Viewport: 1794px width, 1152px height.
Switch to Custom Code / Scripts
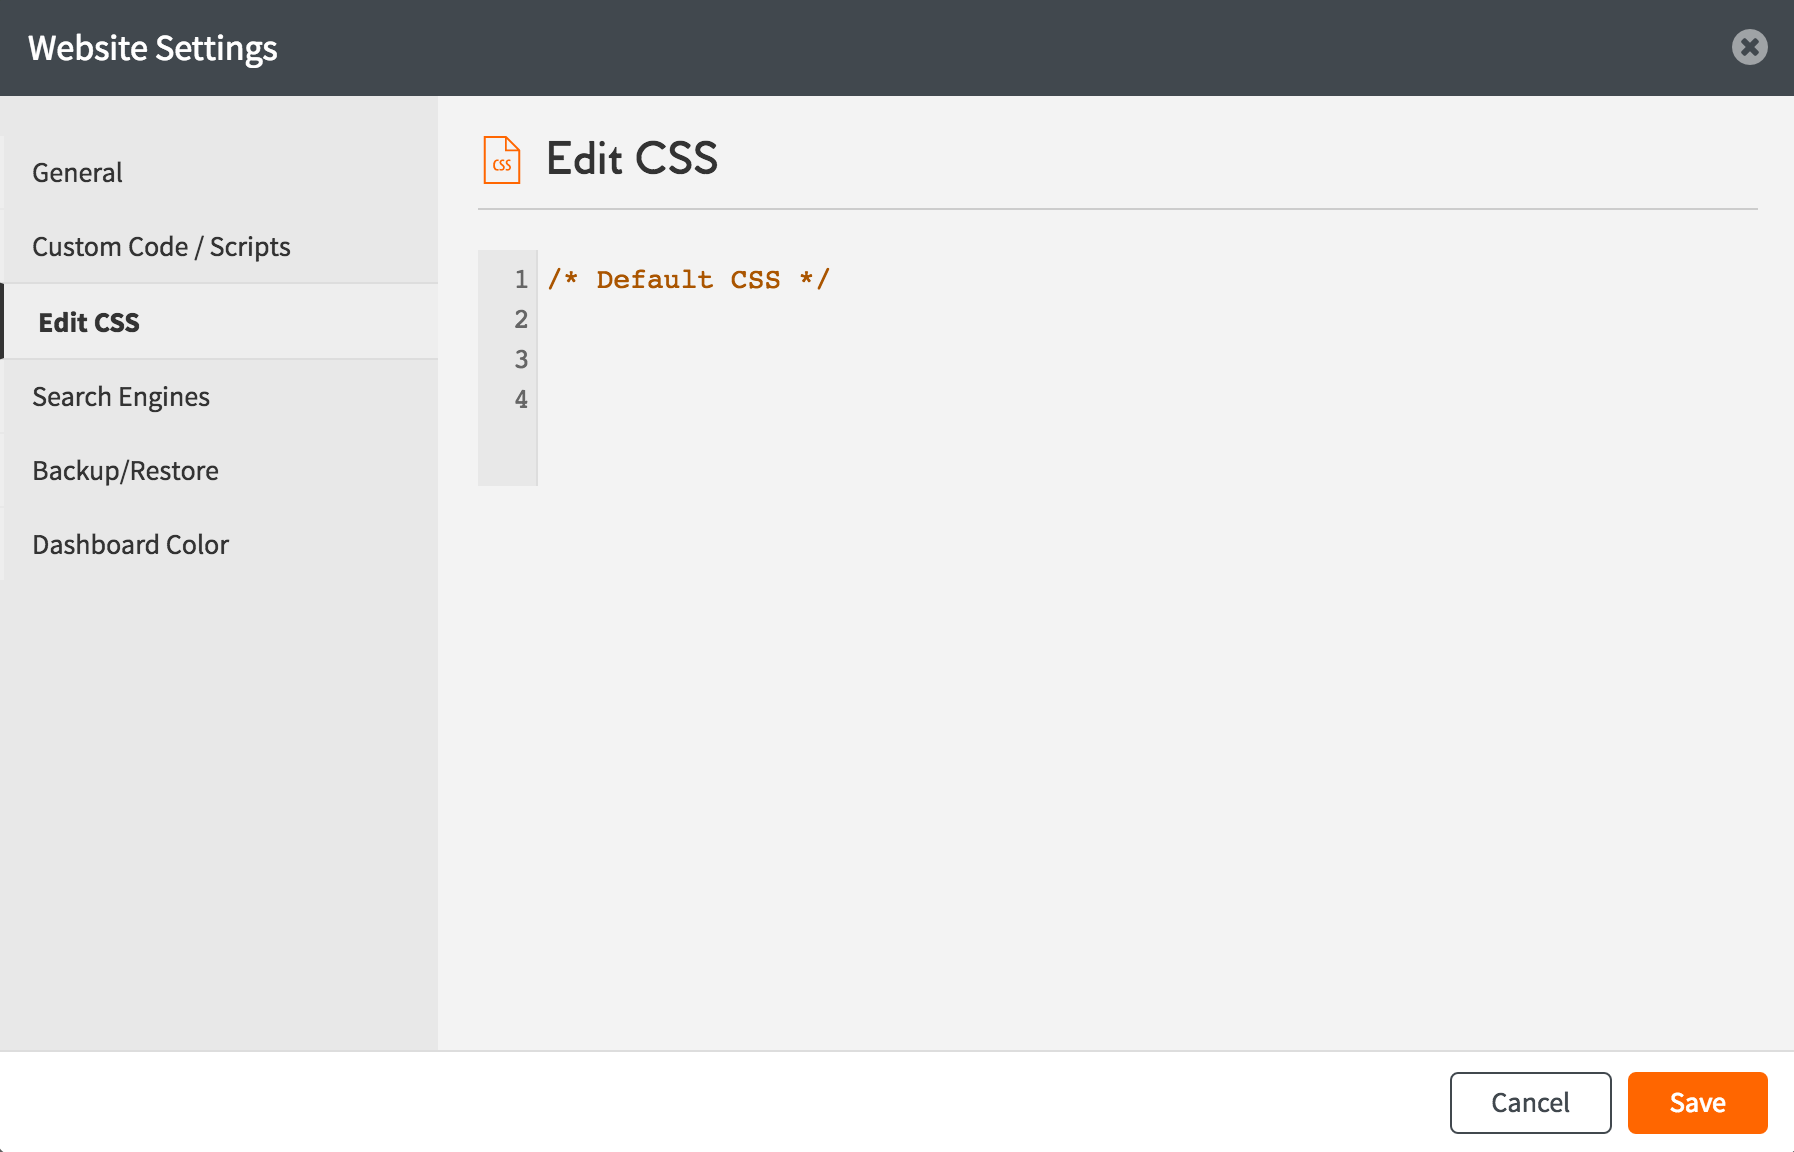point(161,247)
